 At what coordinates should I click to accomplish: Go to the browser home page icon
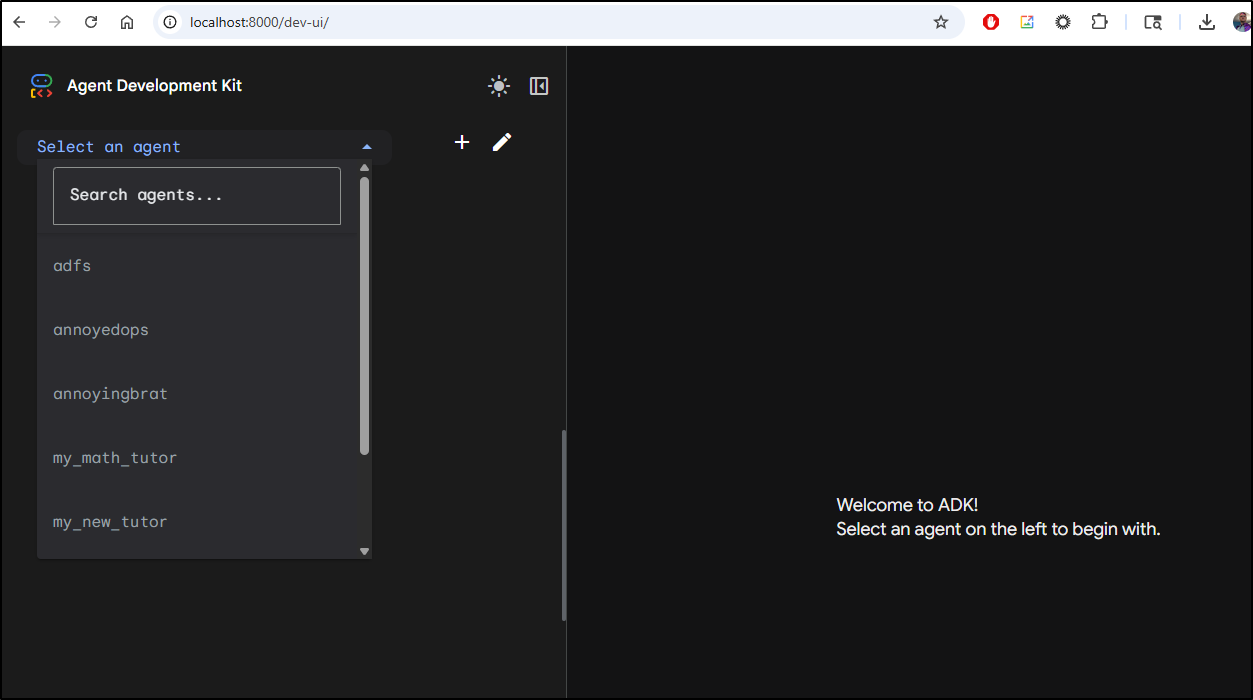[x=127, y=22]
